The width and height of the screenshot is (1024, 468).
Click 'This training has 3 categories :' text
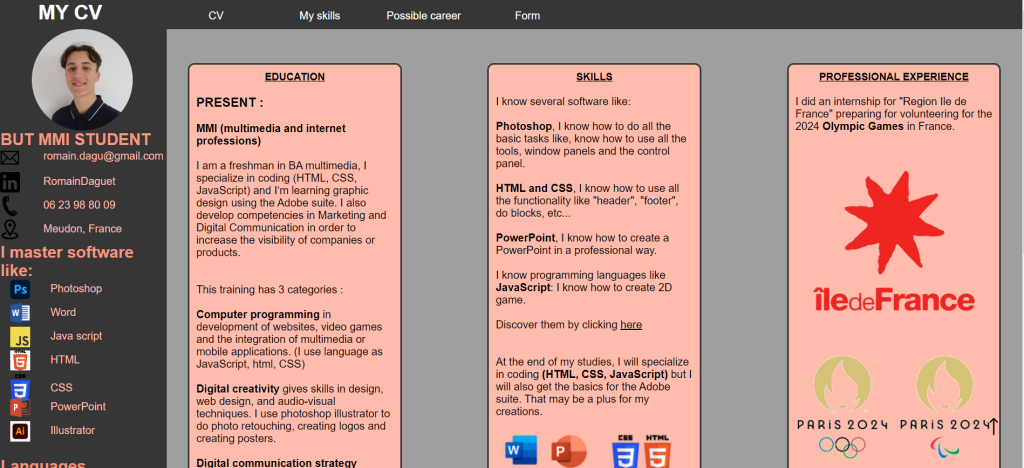[270, 289]
